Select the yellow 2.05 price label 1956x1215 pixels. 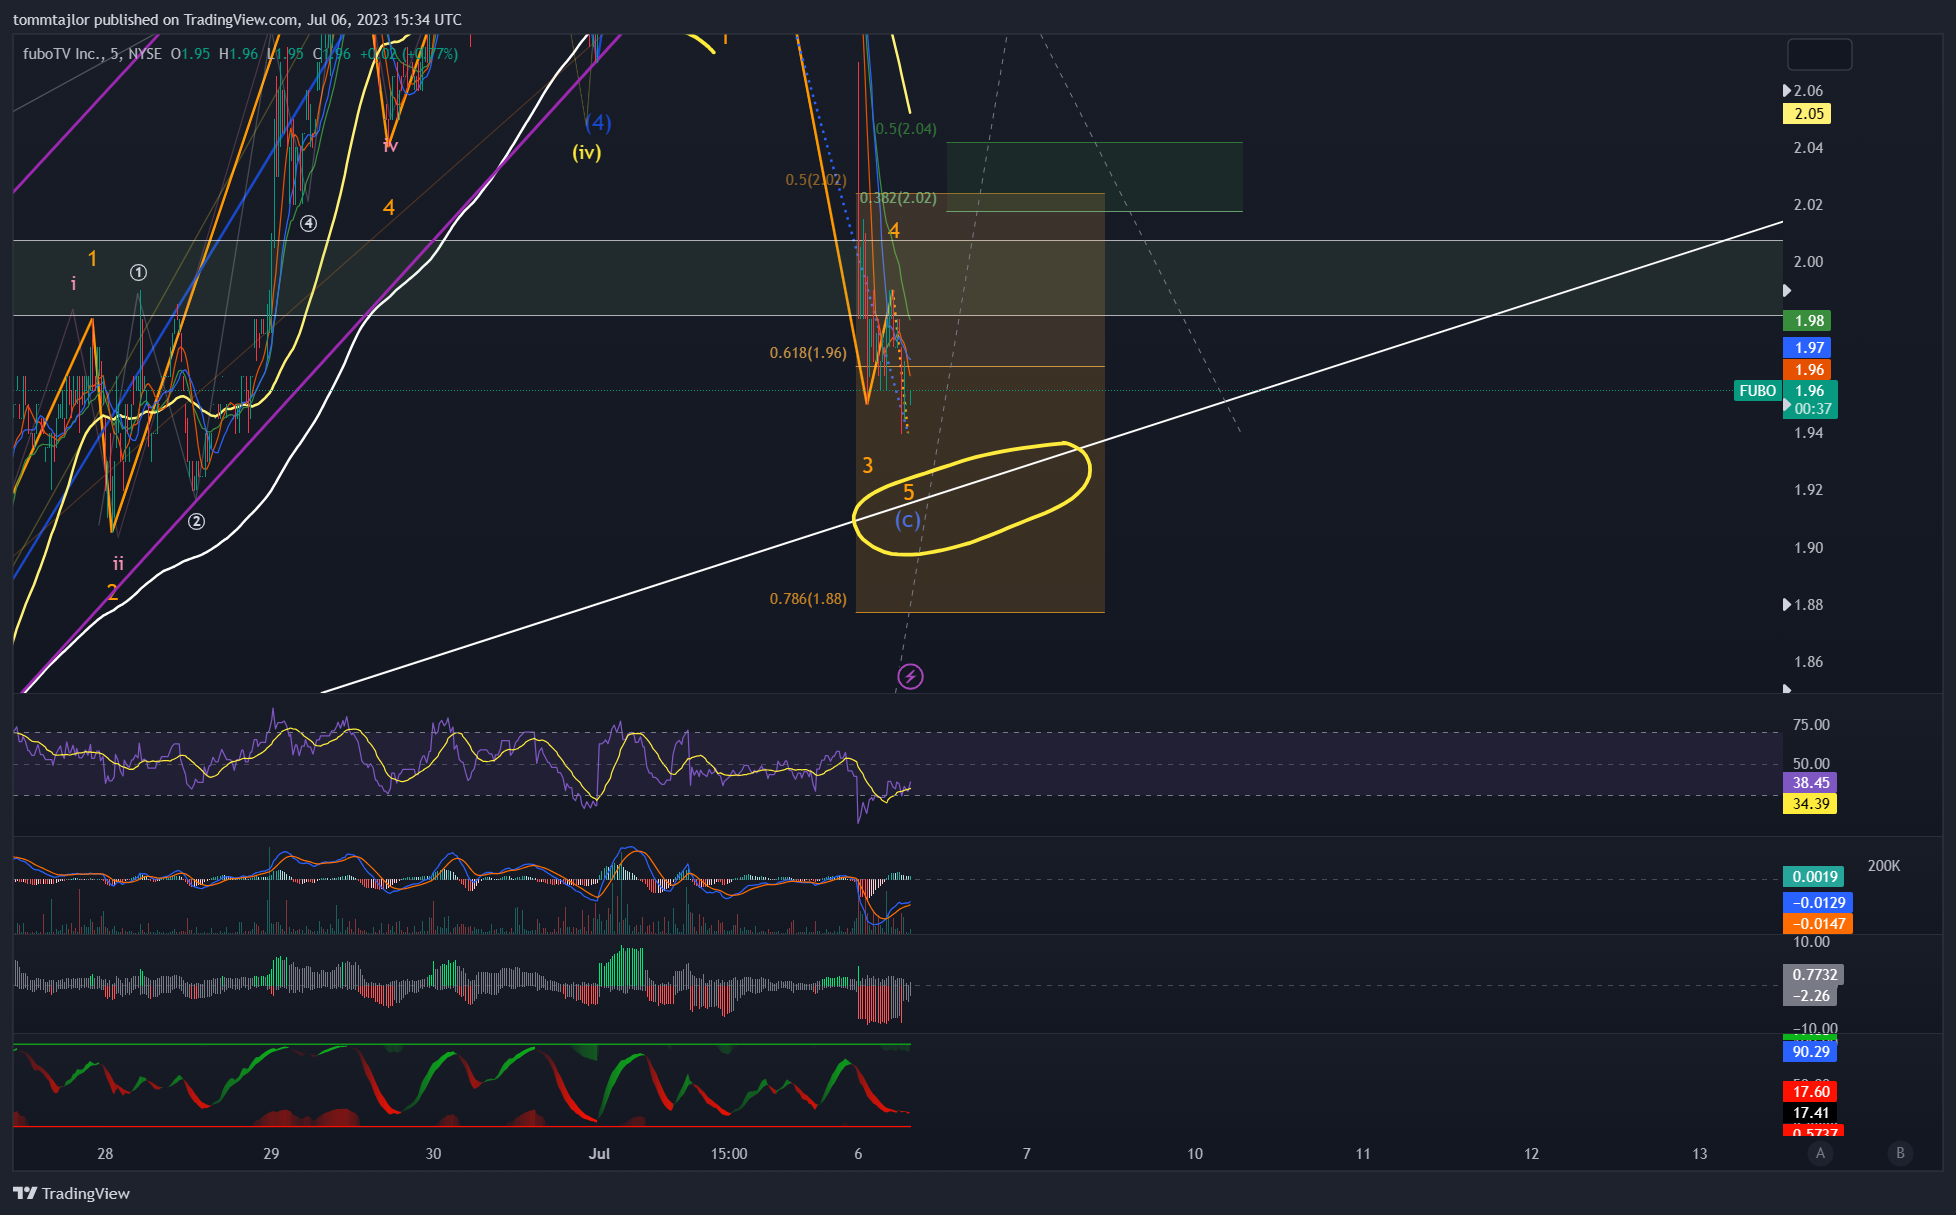(1808, 114)
